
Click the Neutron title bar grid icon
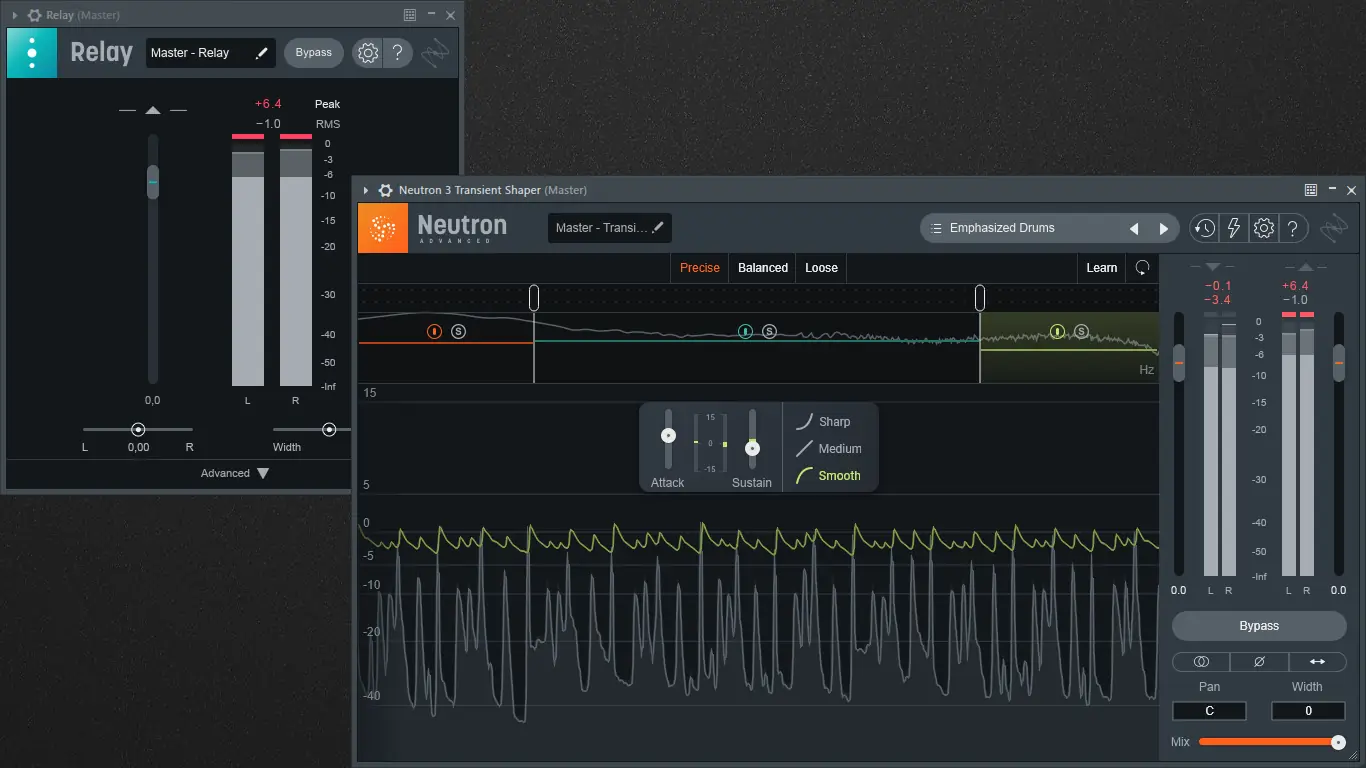point(1310,190)
